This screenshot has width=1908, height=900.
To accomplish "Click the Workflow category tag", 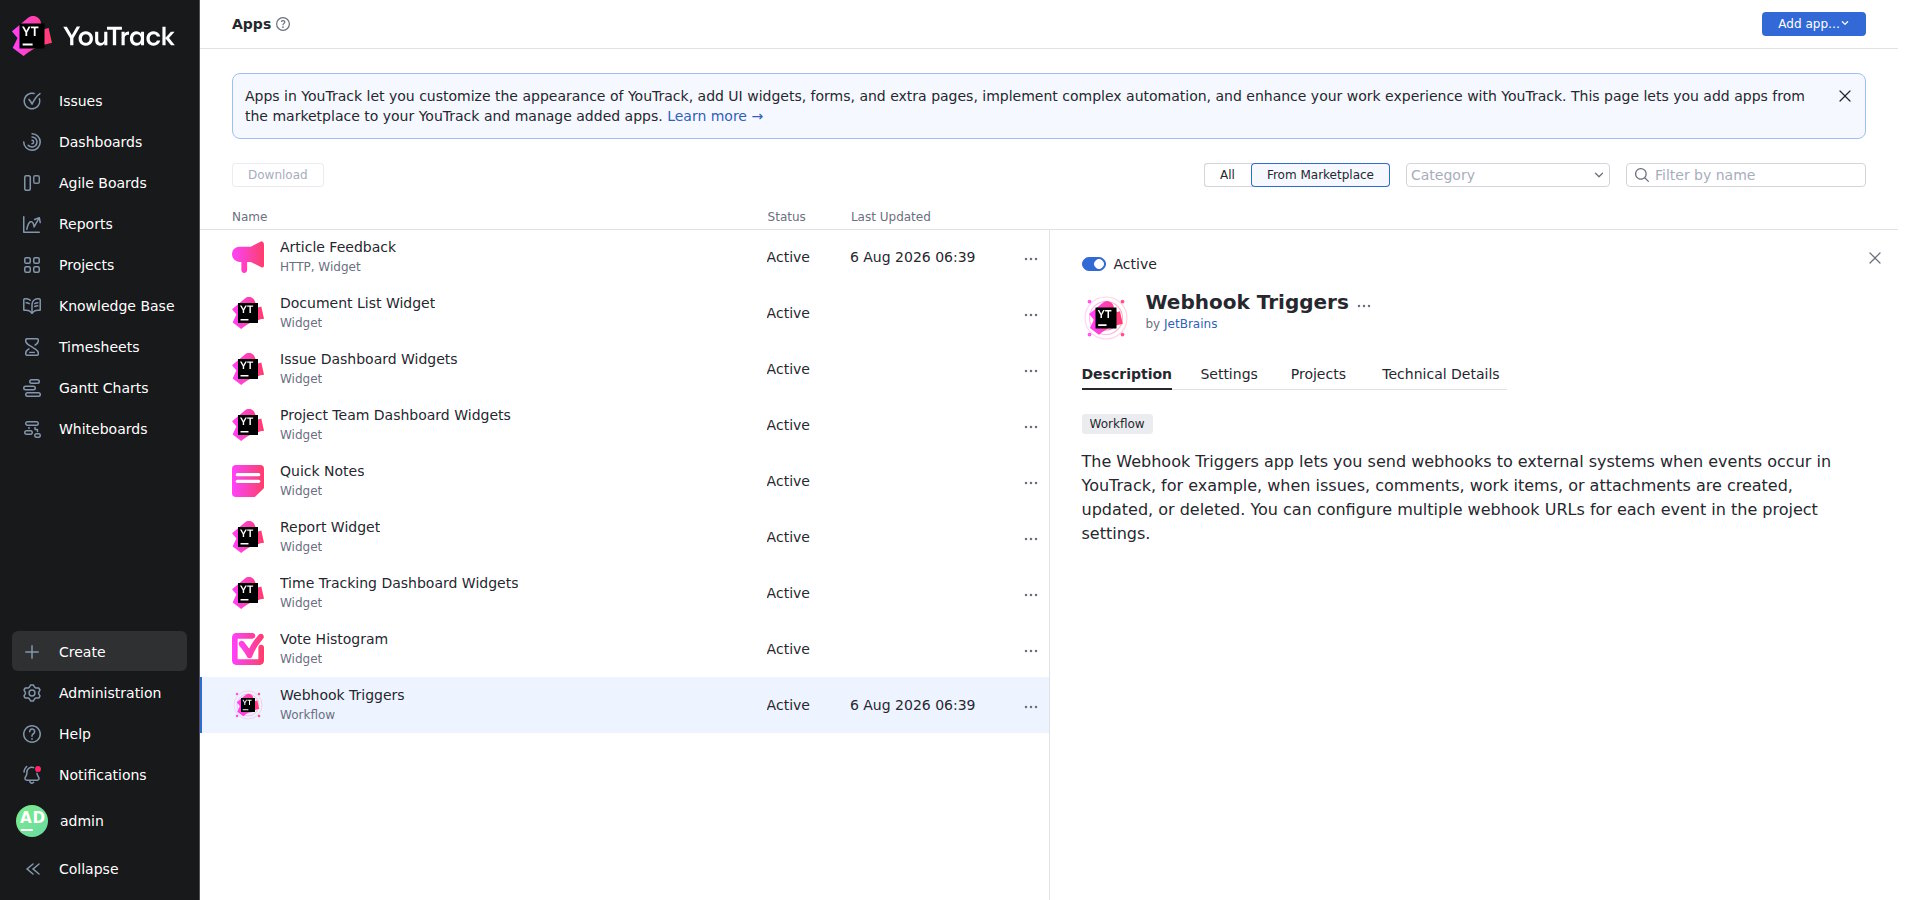I will coord(1117,424).
